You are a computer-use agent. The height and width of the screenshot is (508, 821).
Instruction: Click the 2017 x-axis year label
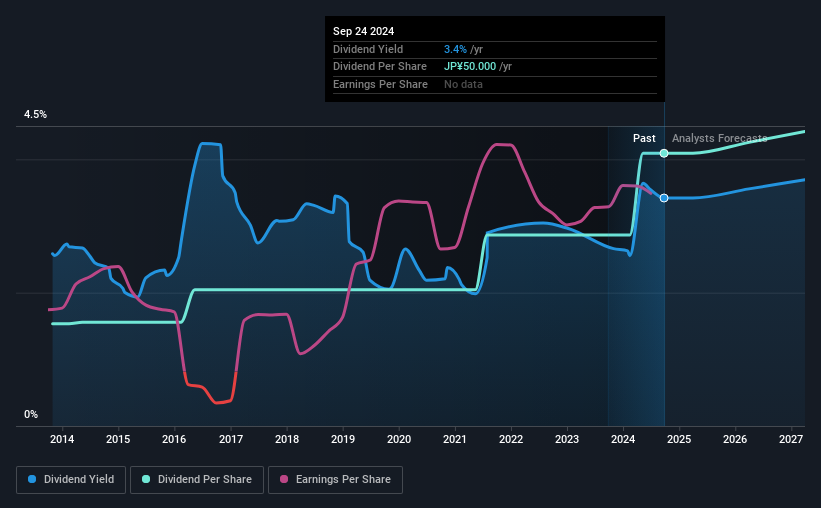coord(230,439)
